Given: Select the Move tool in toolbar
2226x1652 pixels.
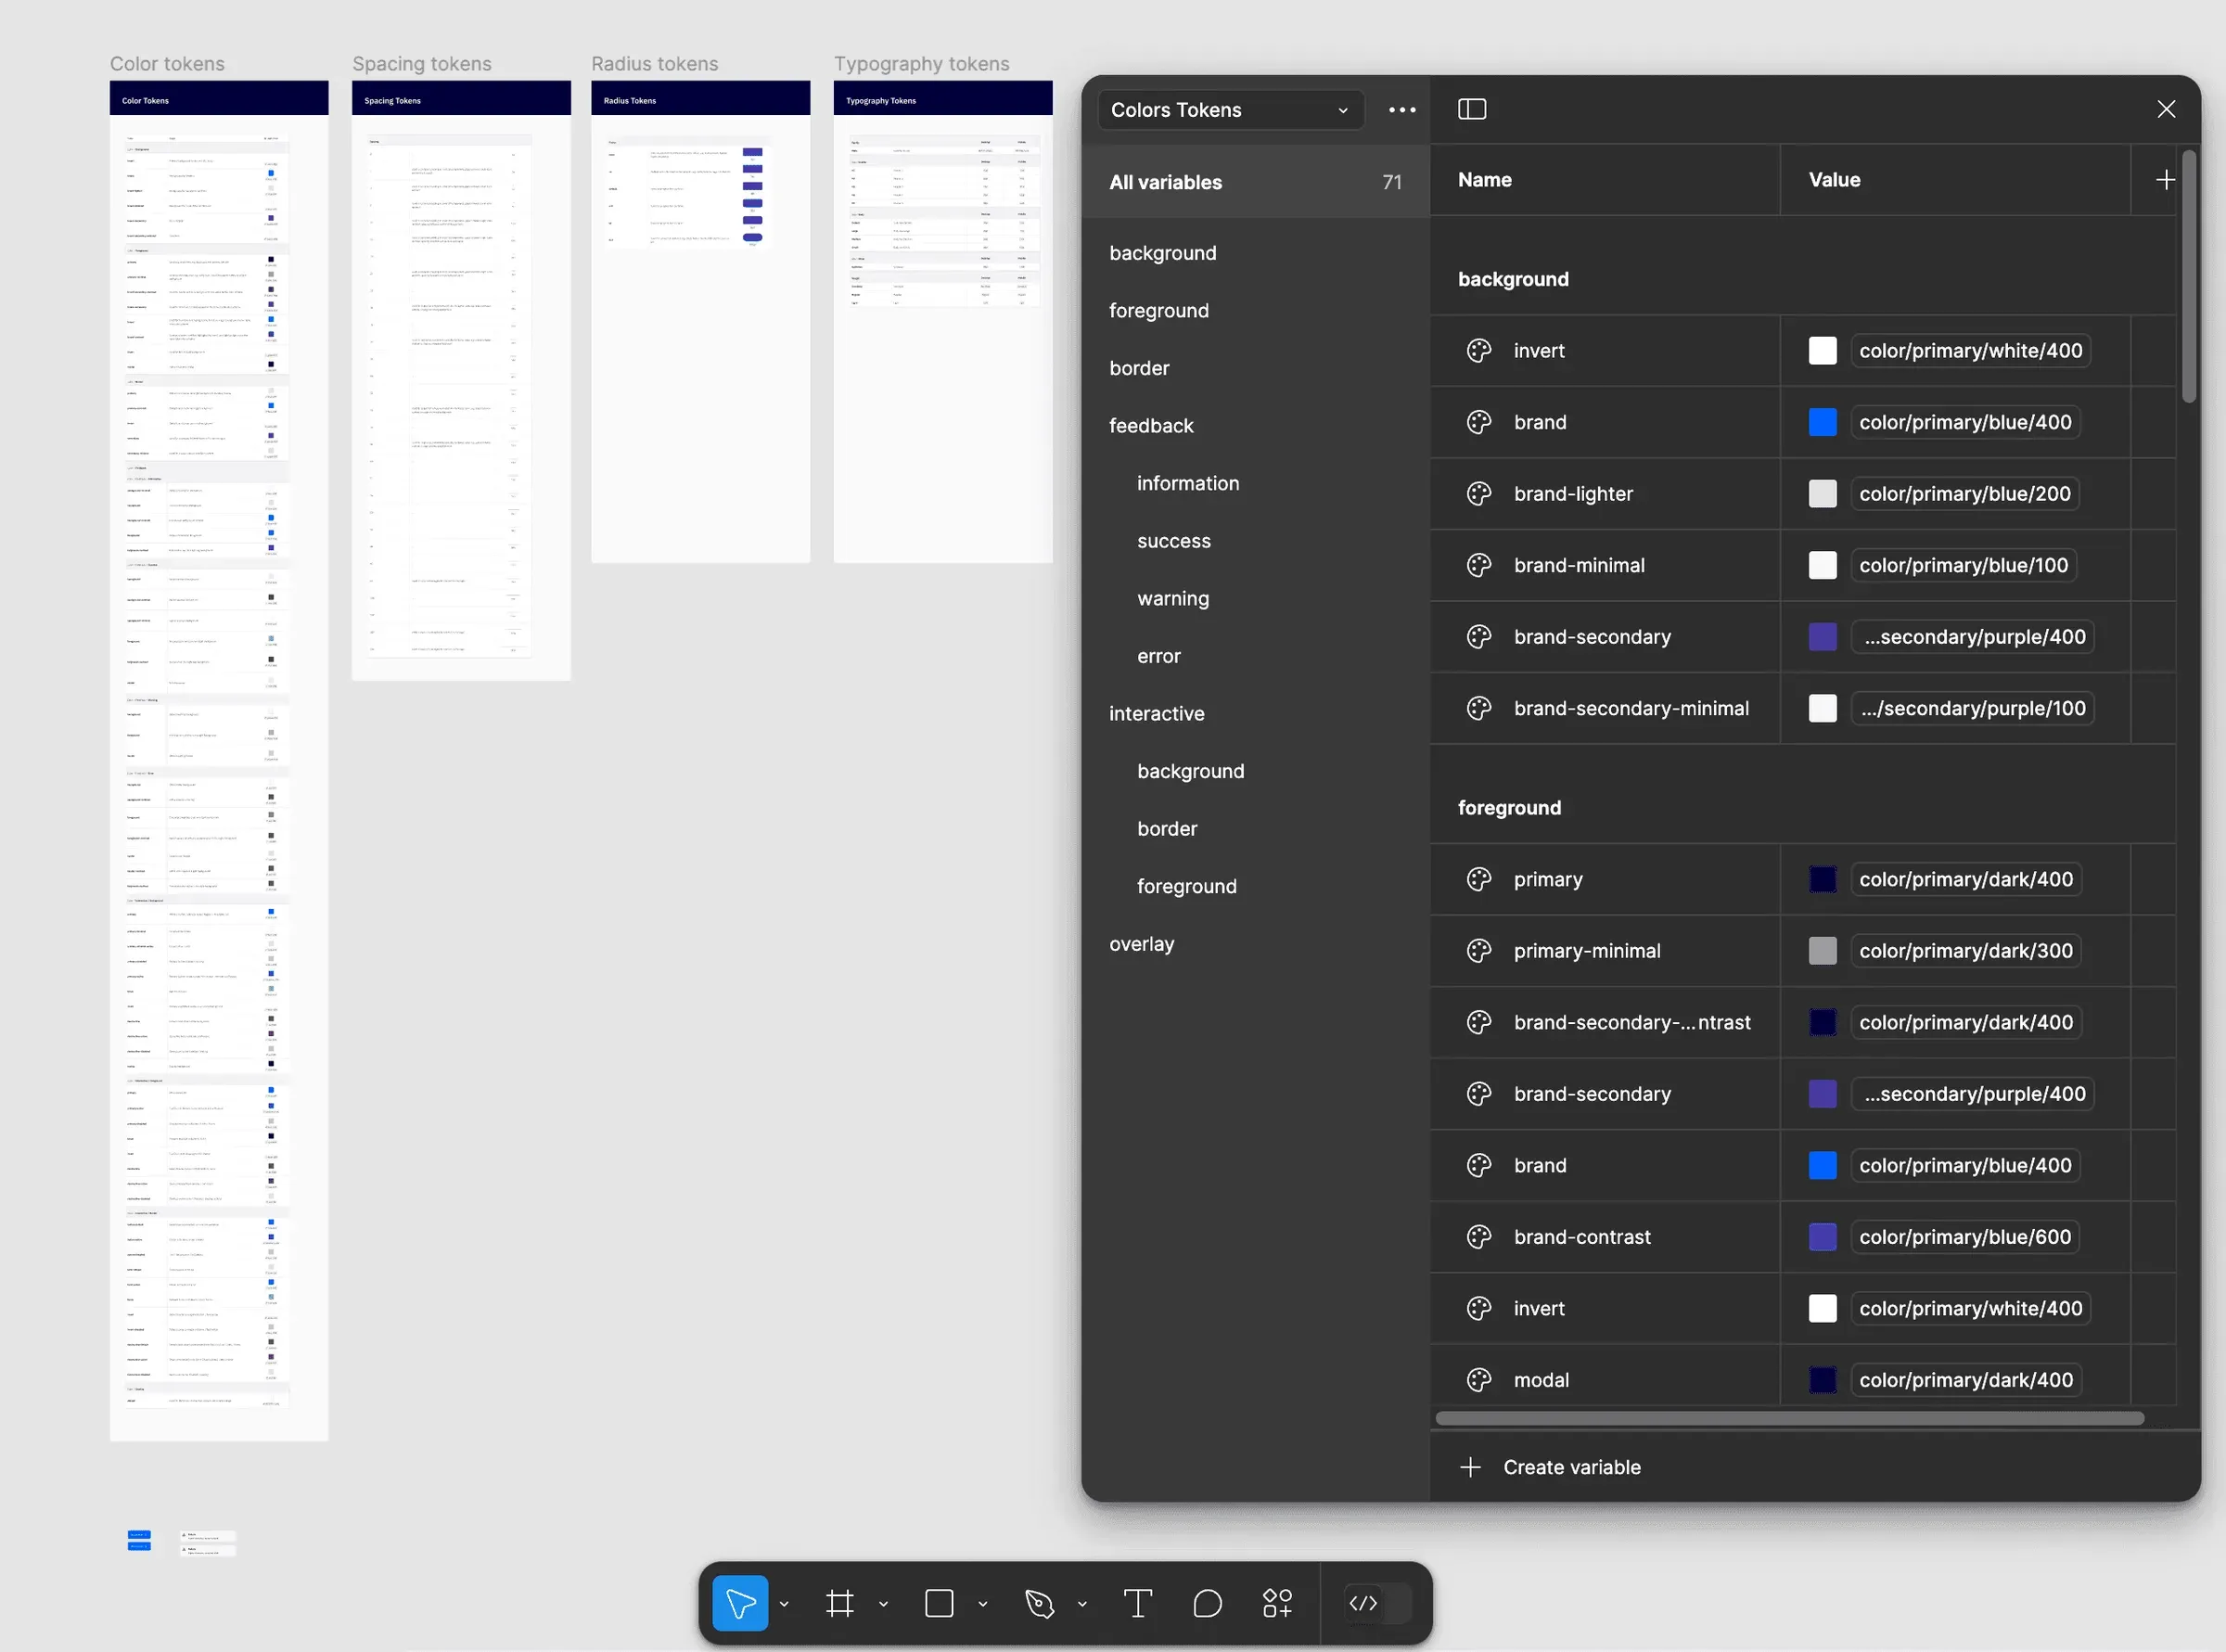Looking at the screenshot, I should 740,1603.
